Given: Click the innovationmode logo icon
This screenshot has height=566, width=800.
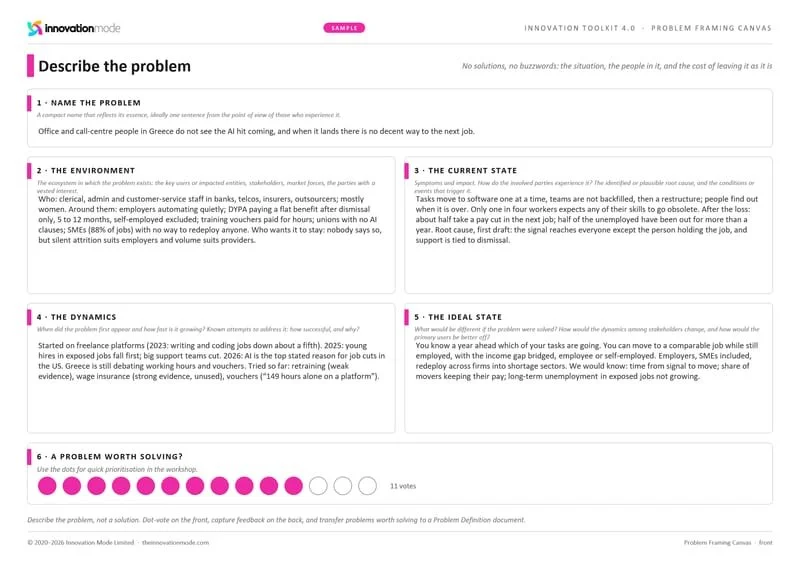Looking at the screenshot, I should click(35, 28).
